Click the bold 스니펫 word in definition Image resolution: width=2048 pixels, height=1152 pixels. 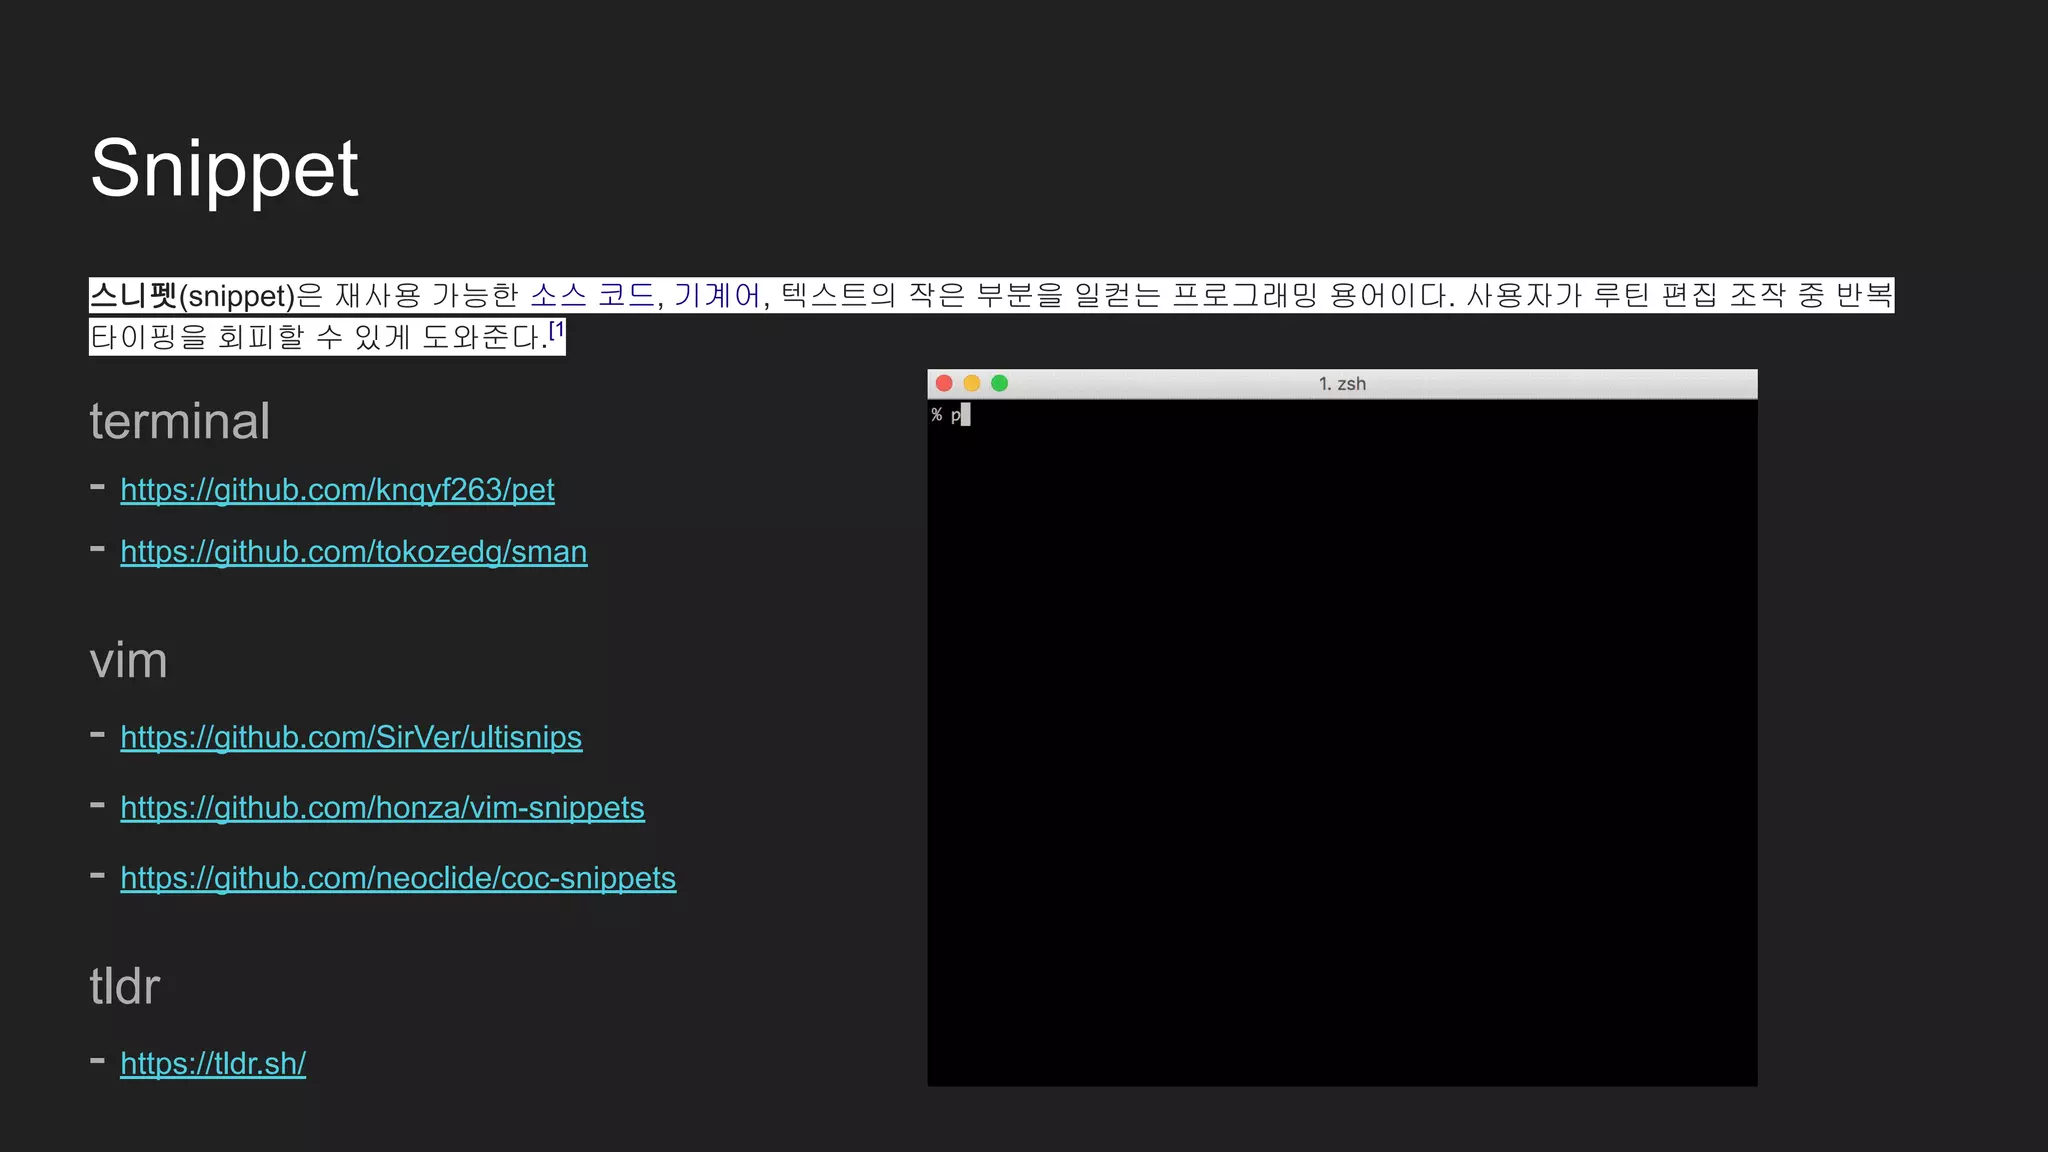pyautogui.click(x=133, y=296)
